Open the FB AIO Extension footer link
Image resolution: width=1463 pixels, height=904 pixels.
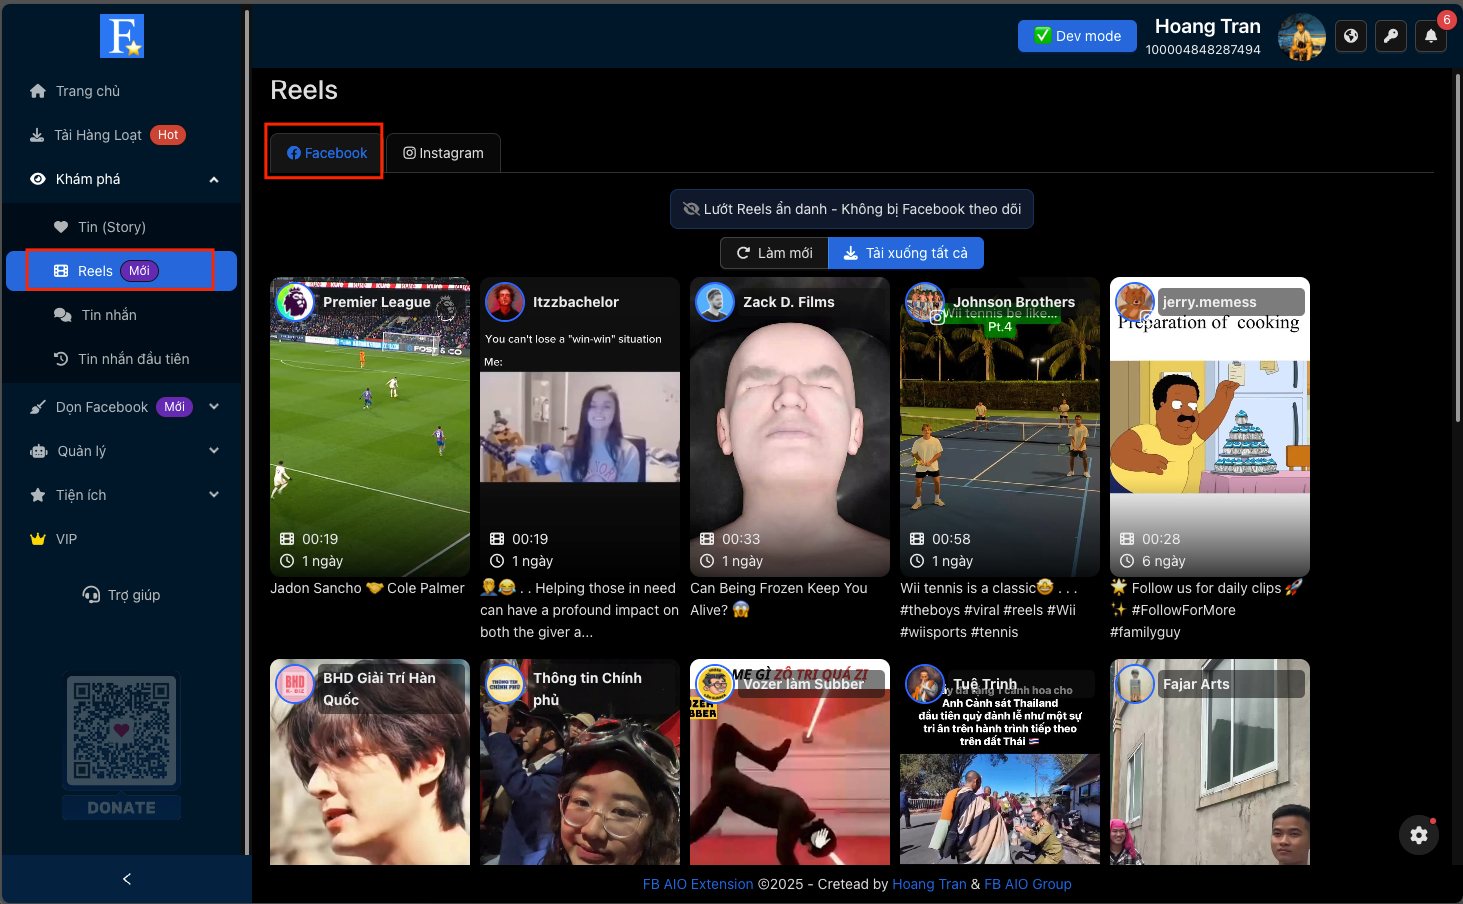698,884
